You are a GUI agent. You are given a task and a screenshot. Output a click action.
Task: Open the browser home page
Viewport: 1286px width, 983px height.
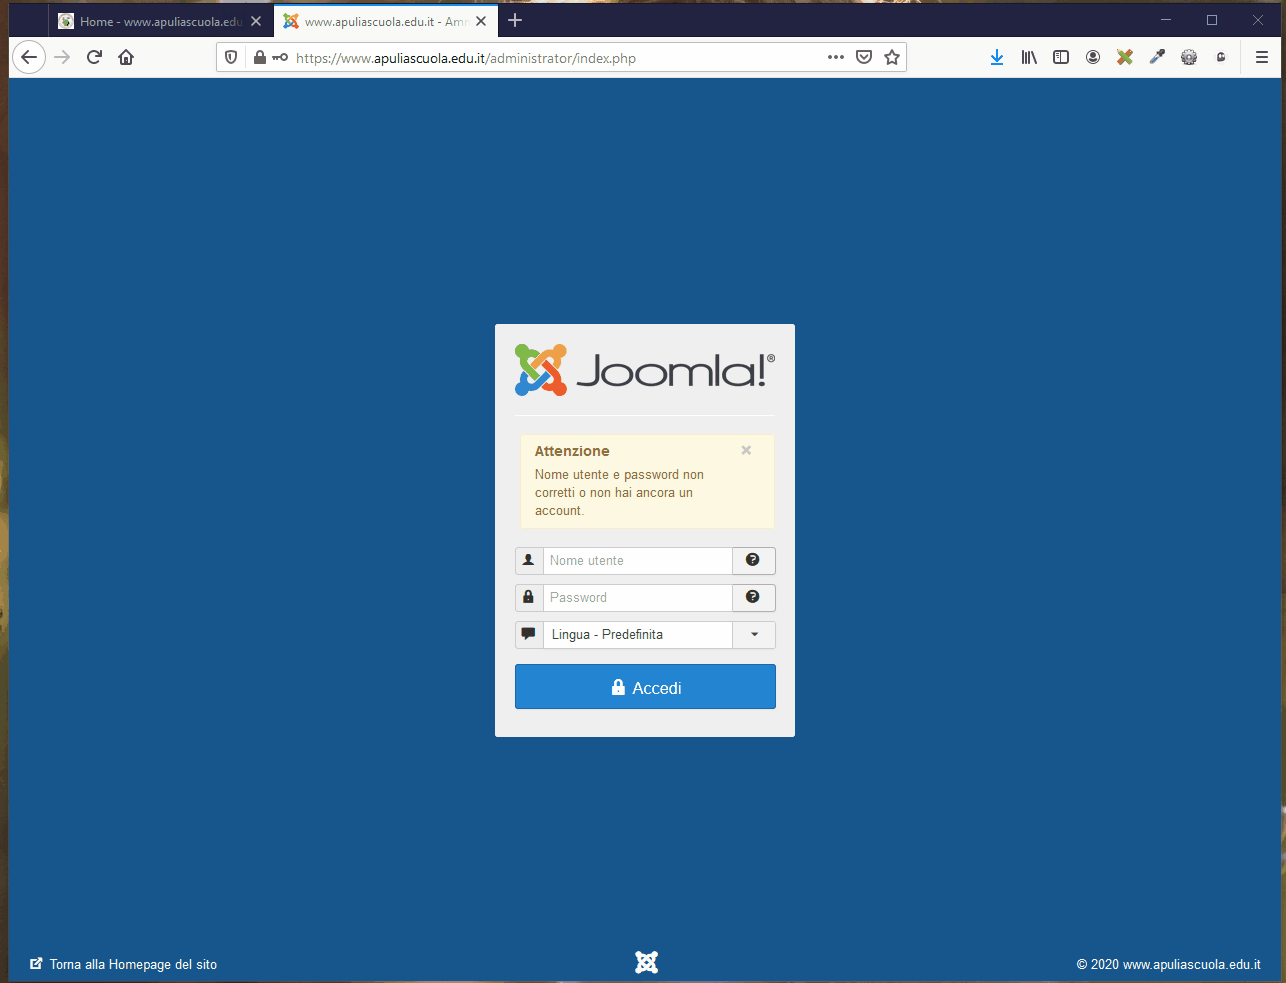[126, 57]
